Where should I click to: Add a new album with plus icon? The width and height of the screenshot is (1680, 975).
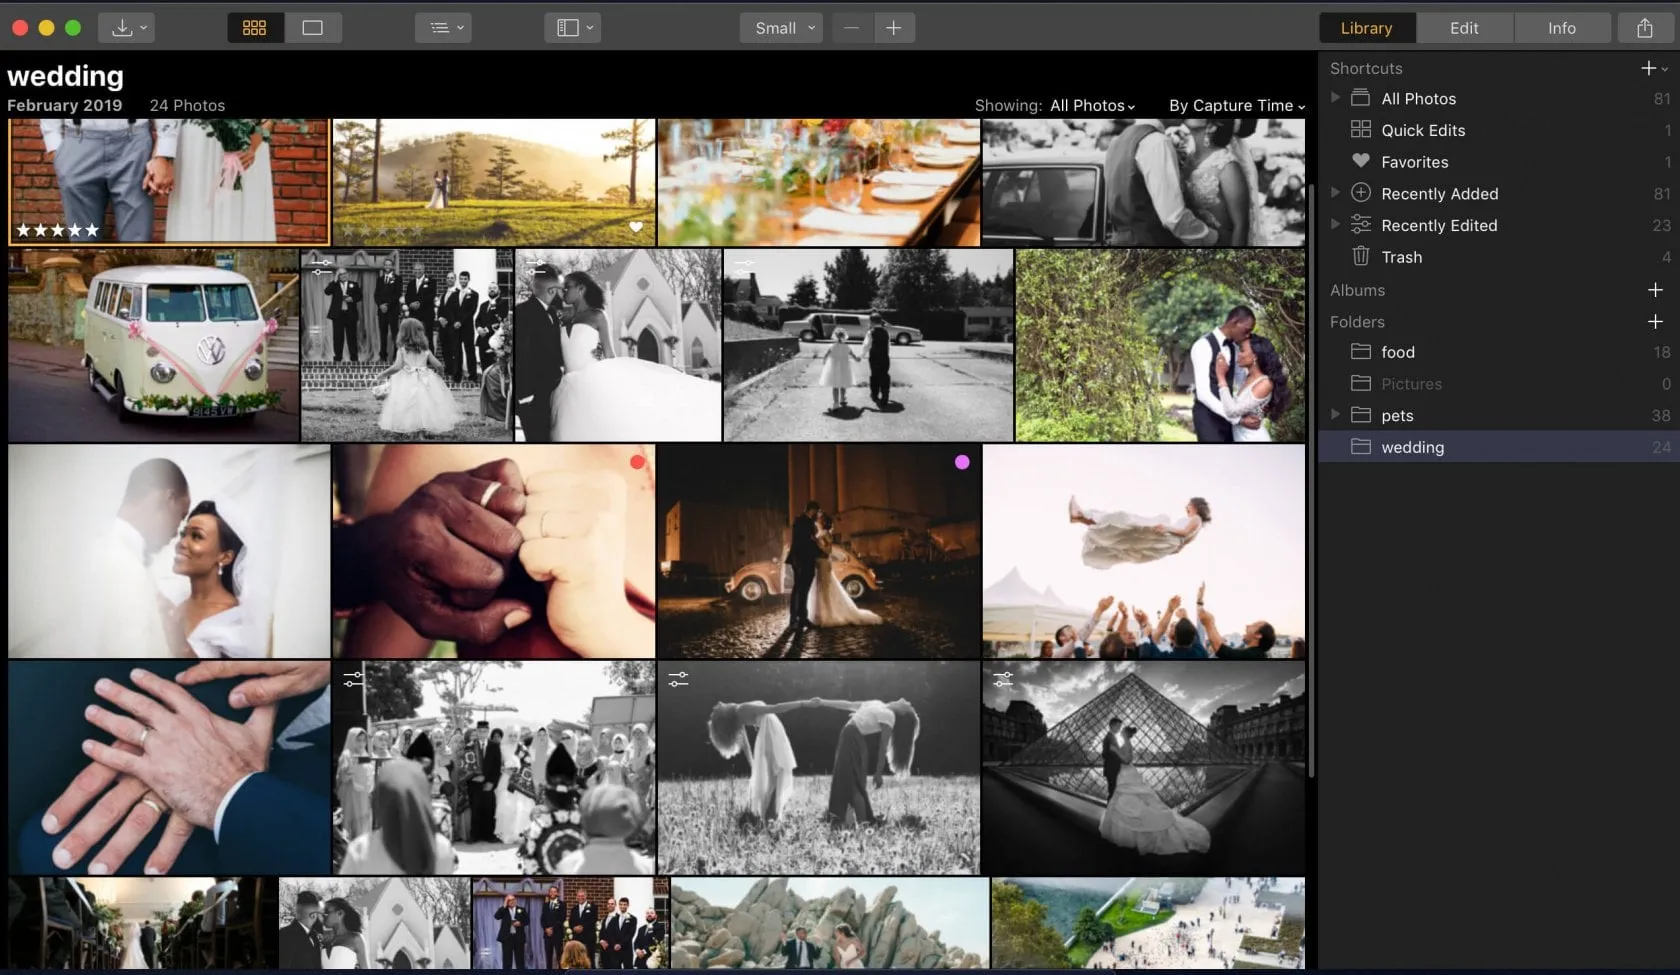pos(1655,290)
